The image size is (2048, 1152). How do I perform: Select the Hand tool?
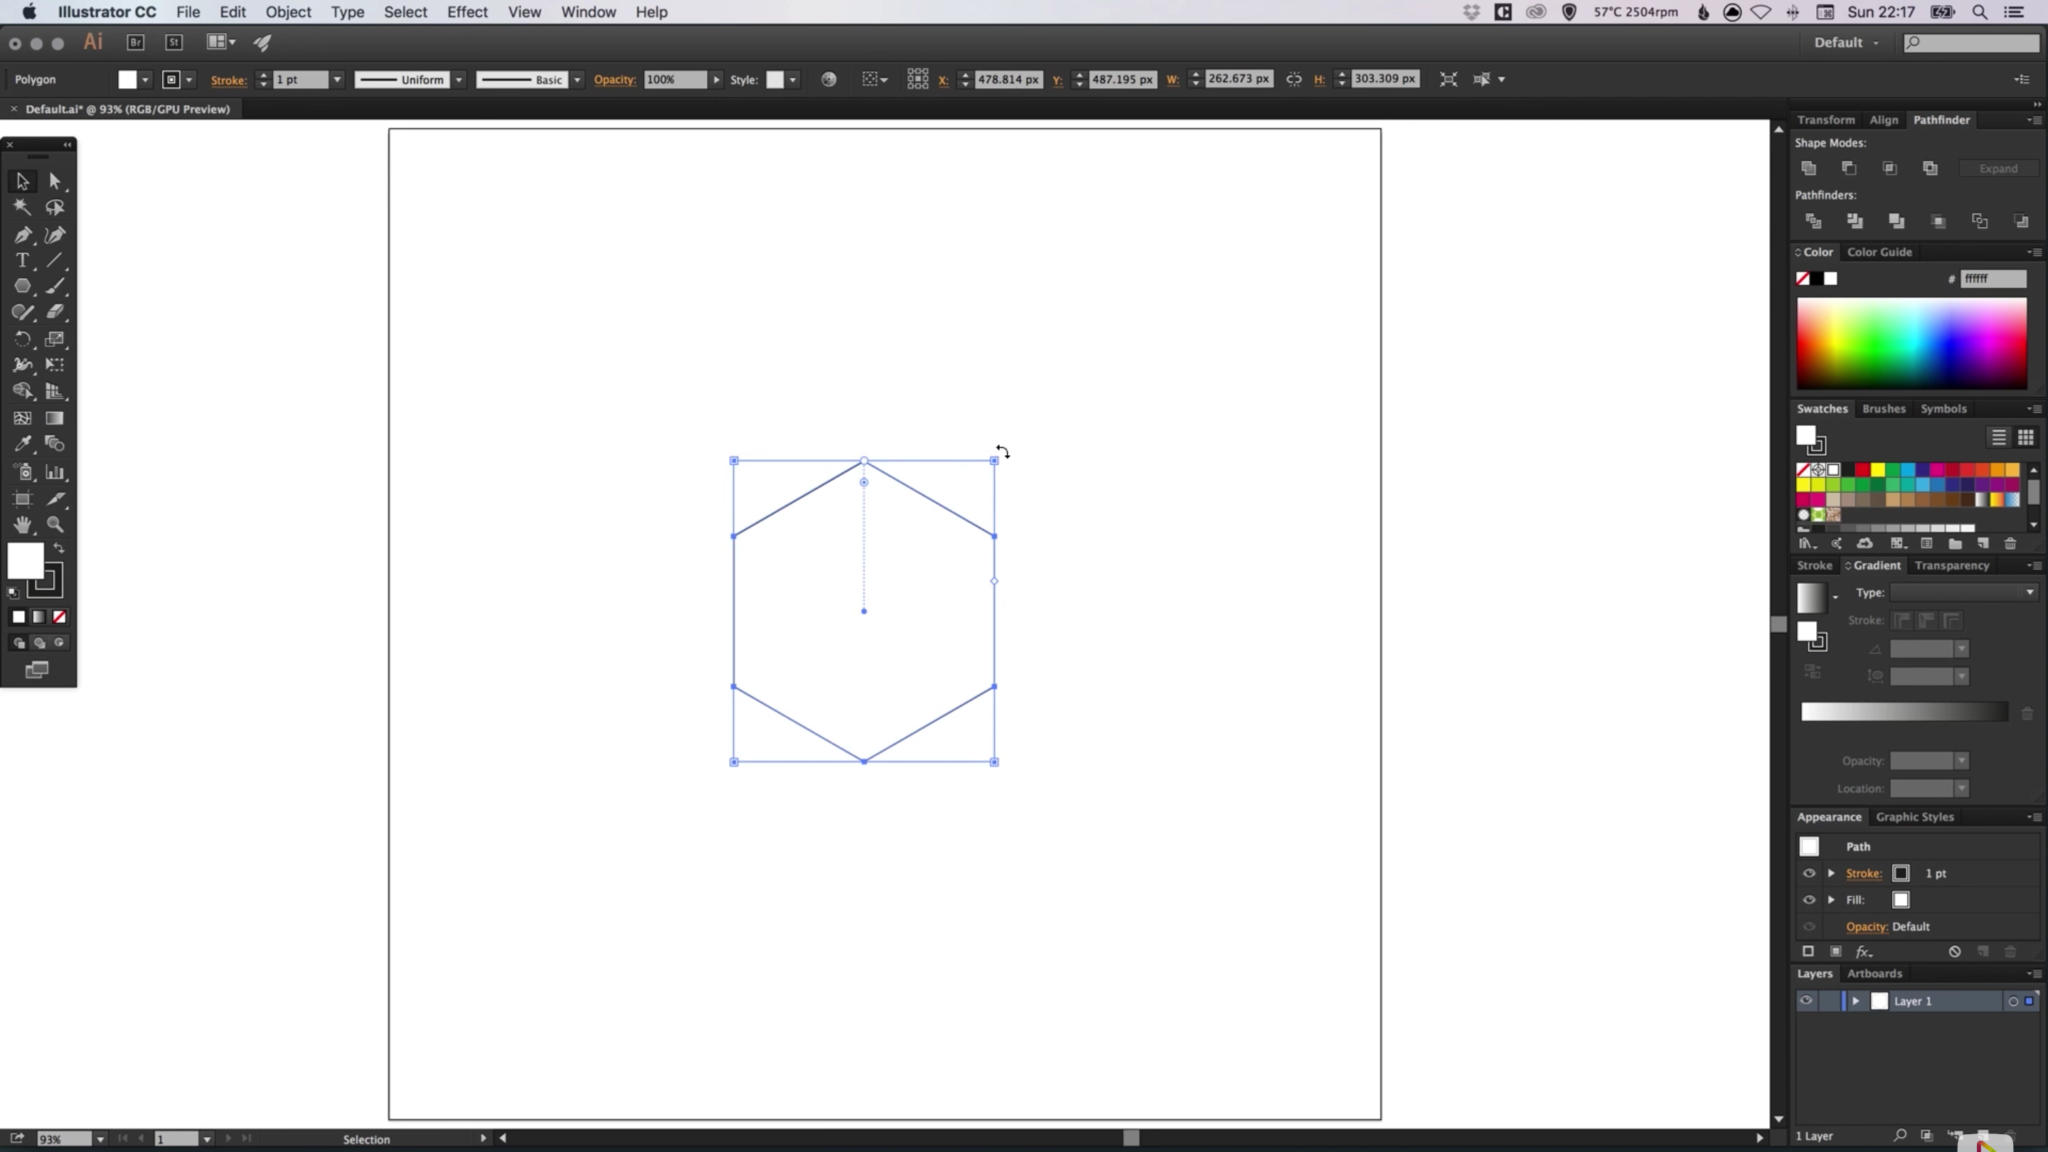click(x=22, y=524)
